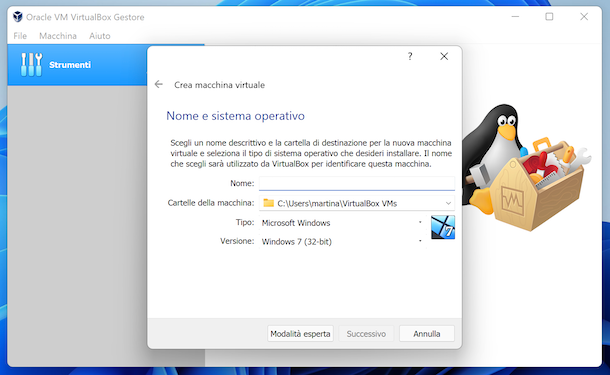Click the Annulla button
The image size is (610, 375).
(427, 334)
